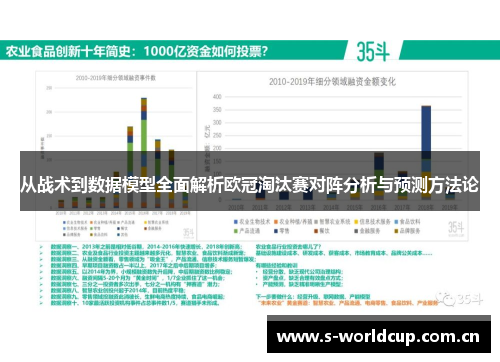
Task: Click the 35斗 logo in the green header
Action: pyautogui.click(x=373, y=52)
